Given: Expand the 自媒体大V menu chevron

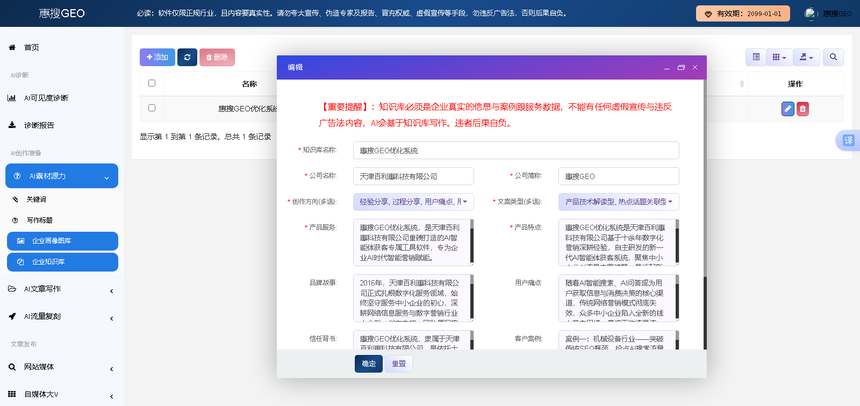Looking at the screenshot, I should pos(111,396).
